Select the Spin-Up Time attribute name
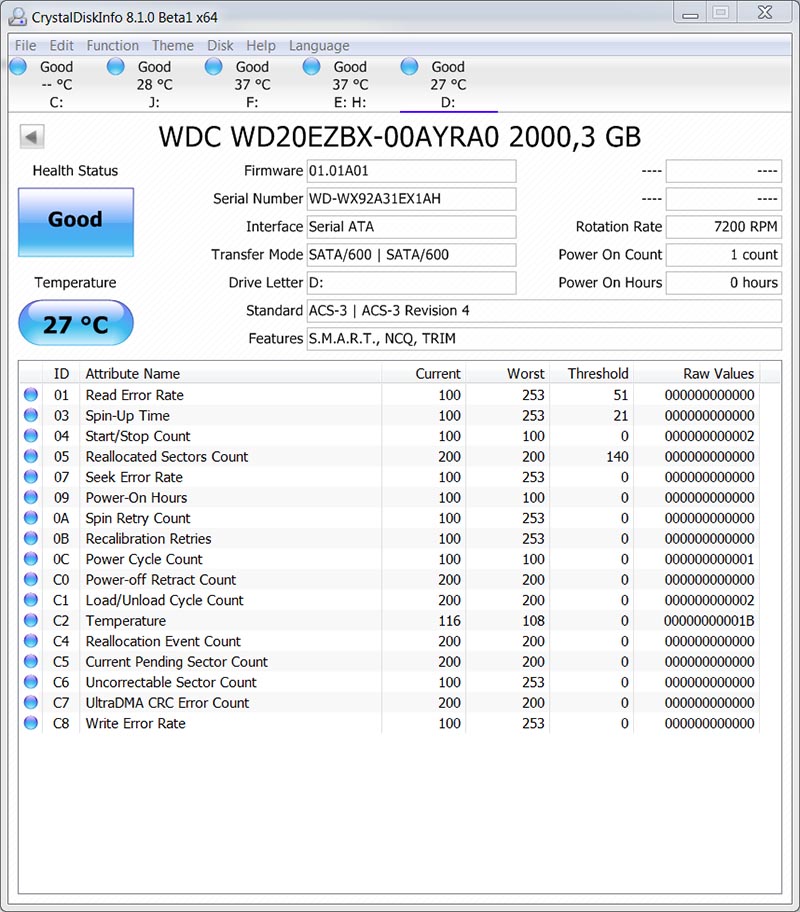 127,416
